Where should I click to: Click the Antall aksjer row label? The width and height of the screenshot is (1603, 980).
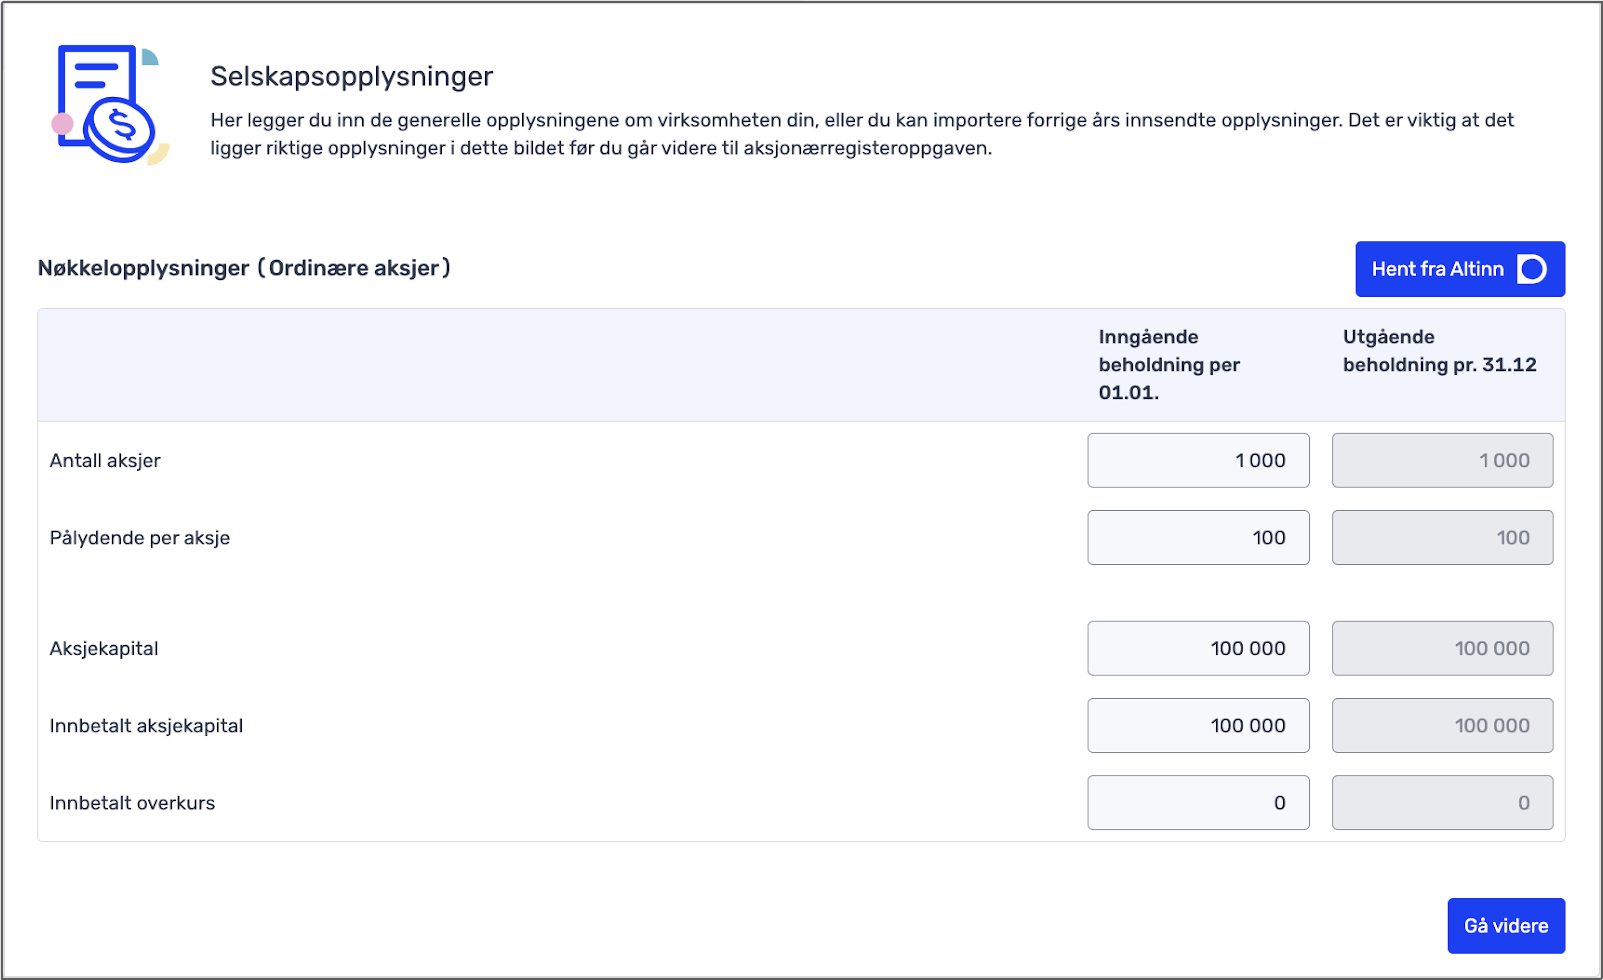[x=105, y=461]
